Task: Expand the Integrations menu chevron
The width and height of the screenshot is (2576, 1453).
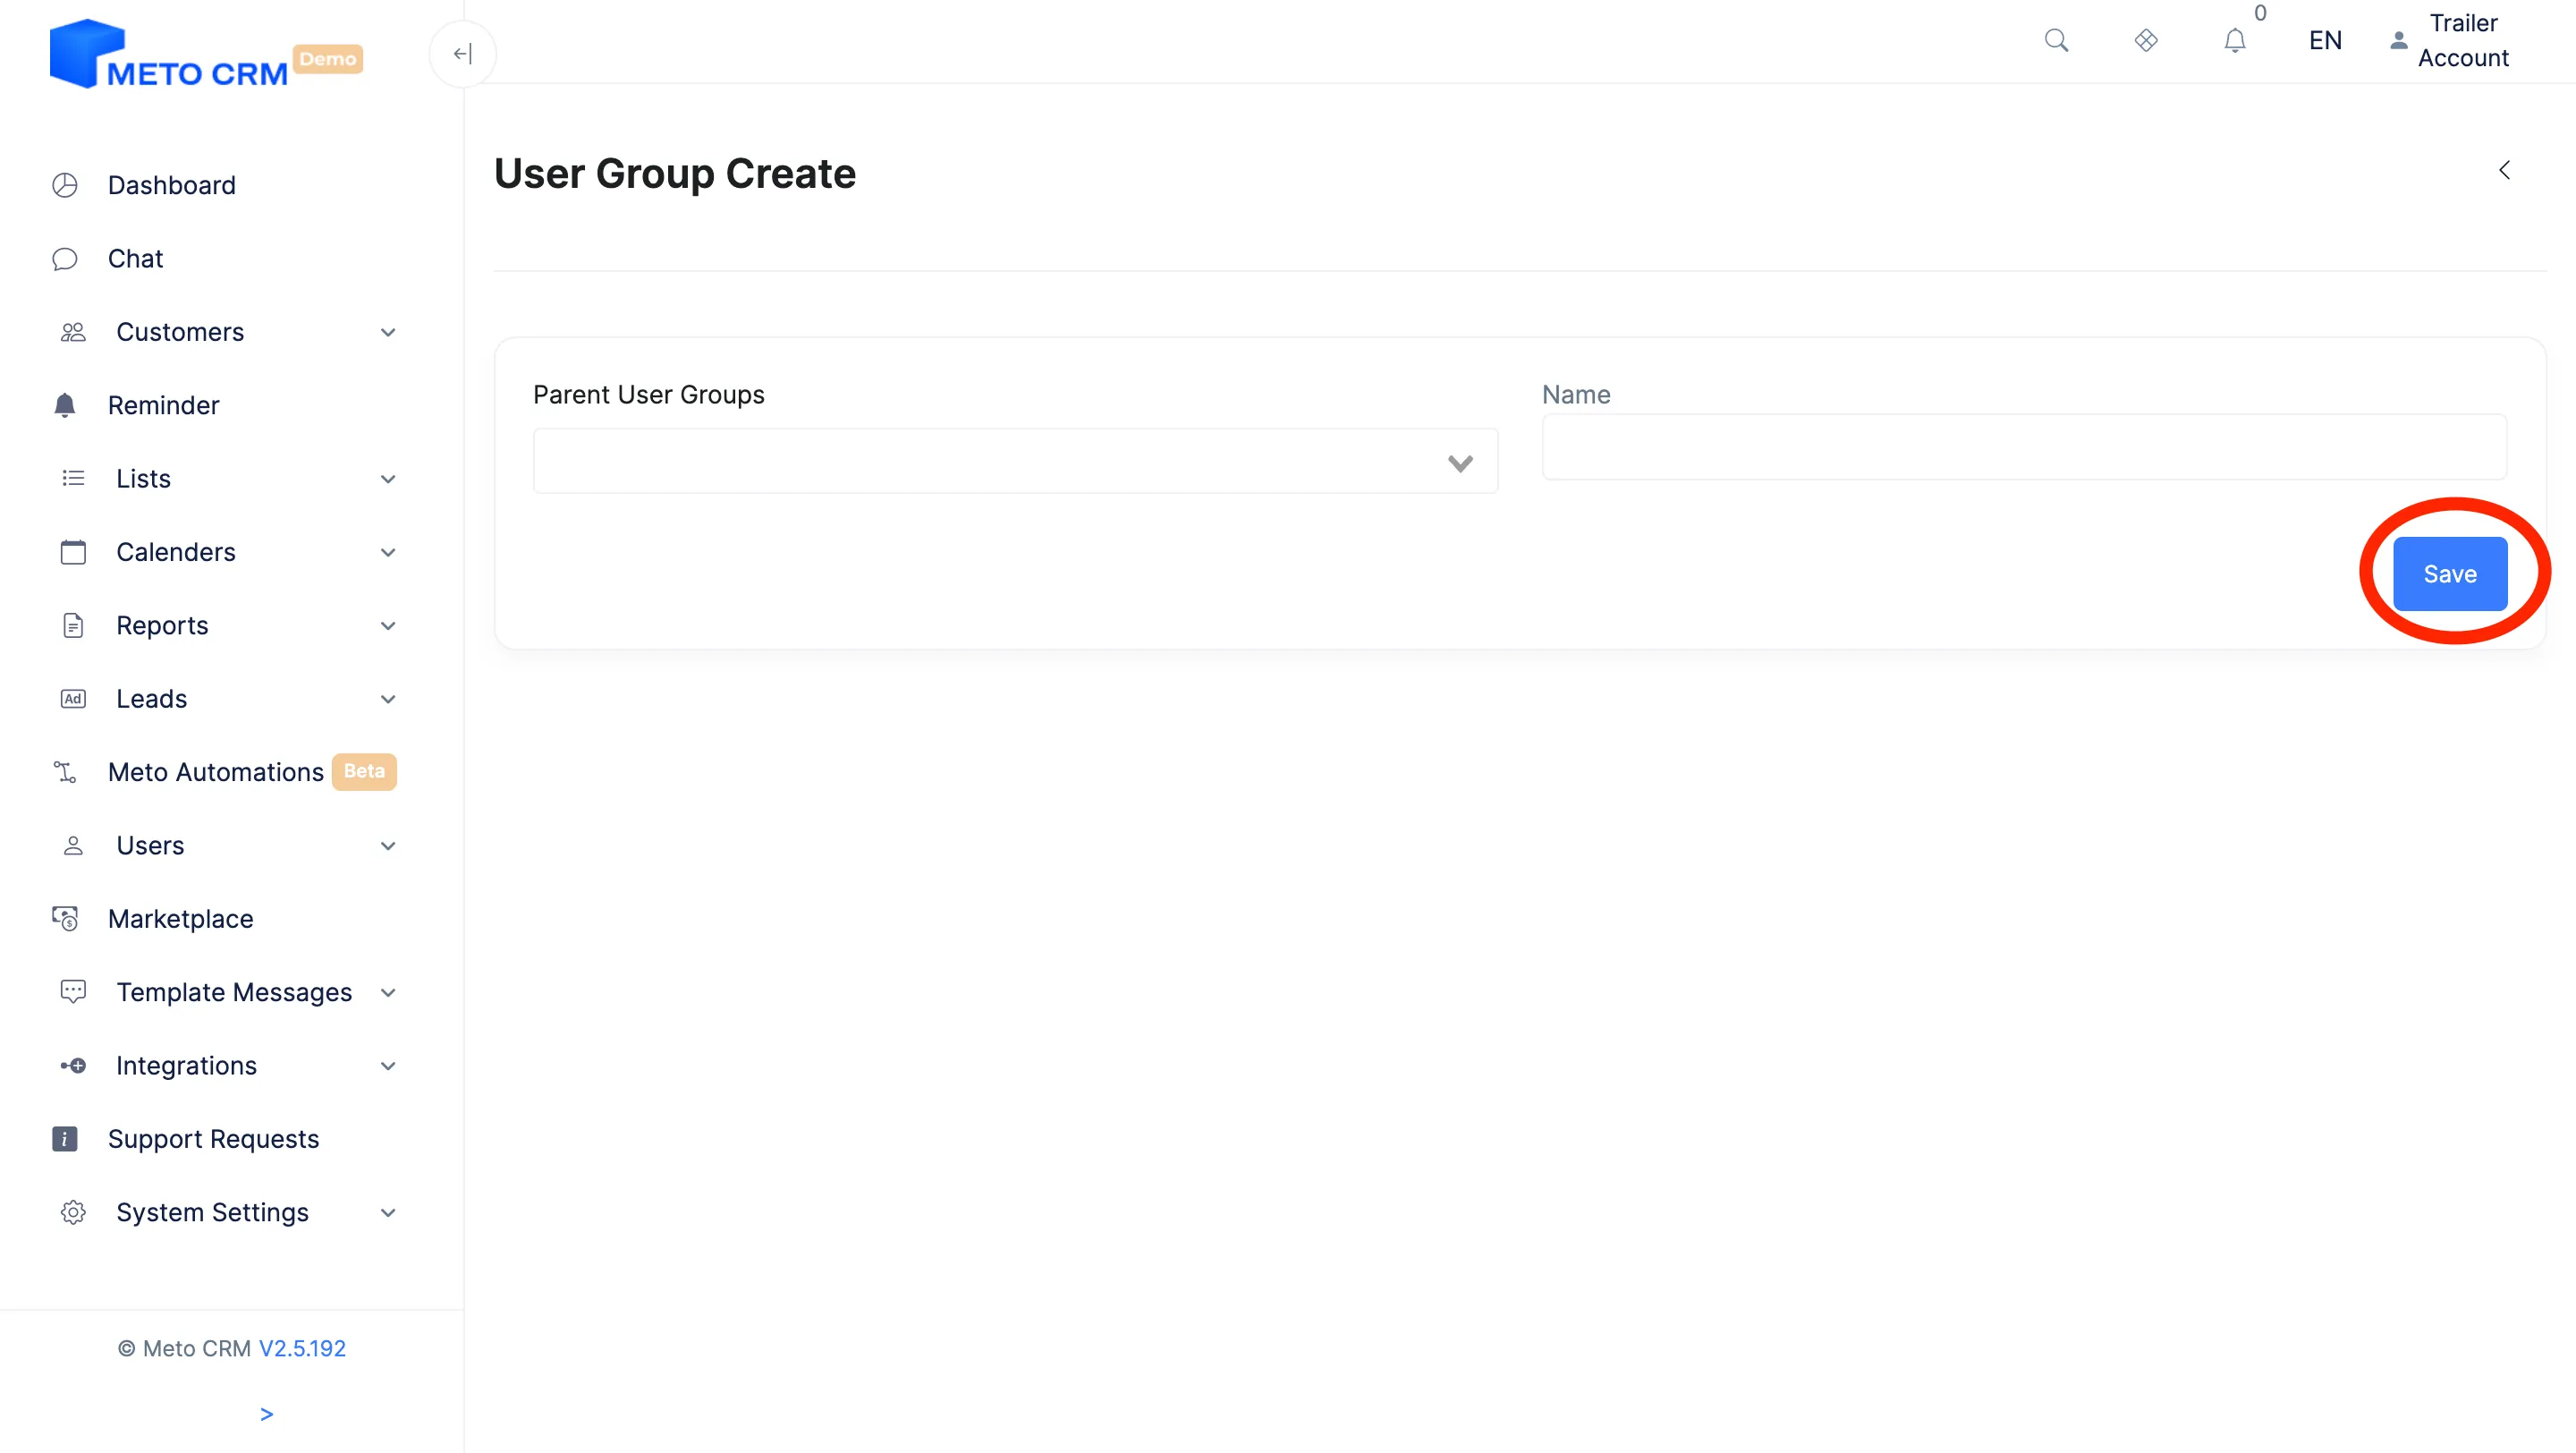Action: (x=388, y=1066)
